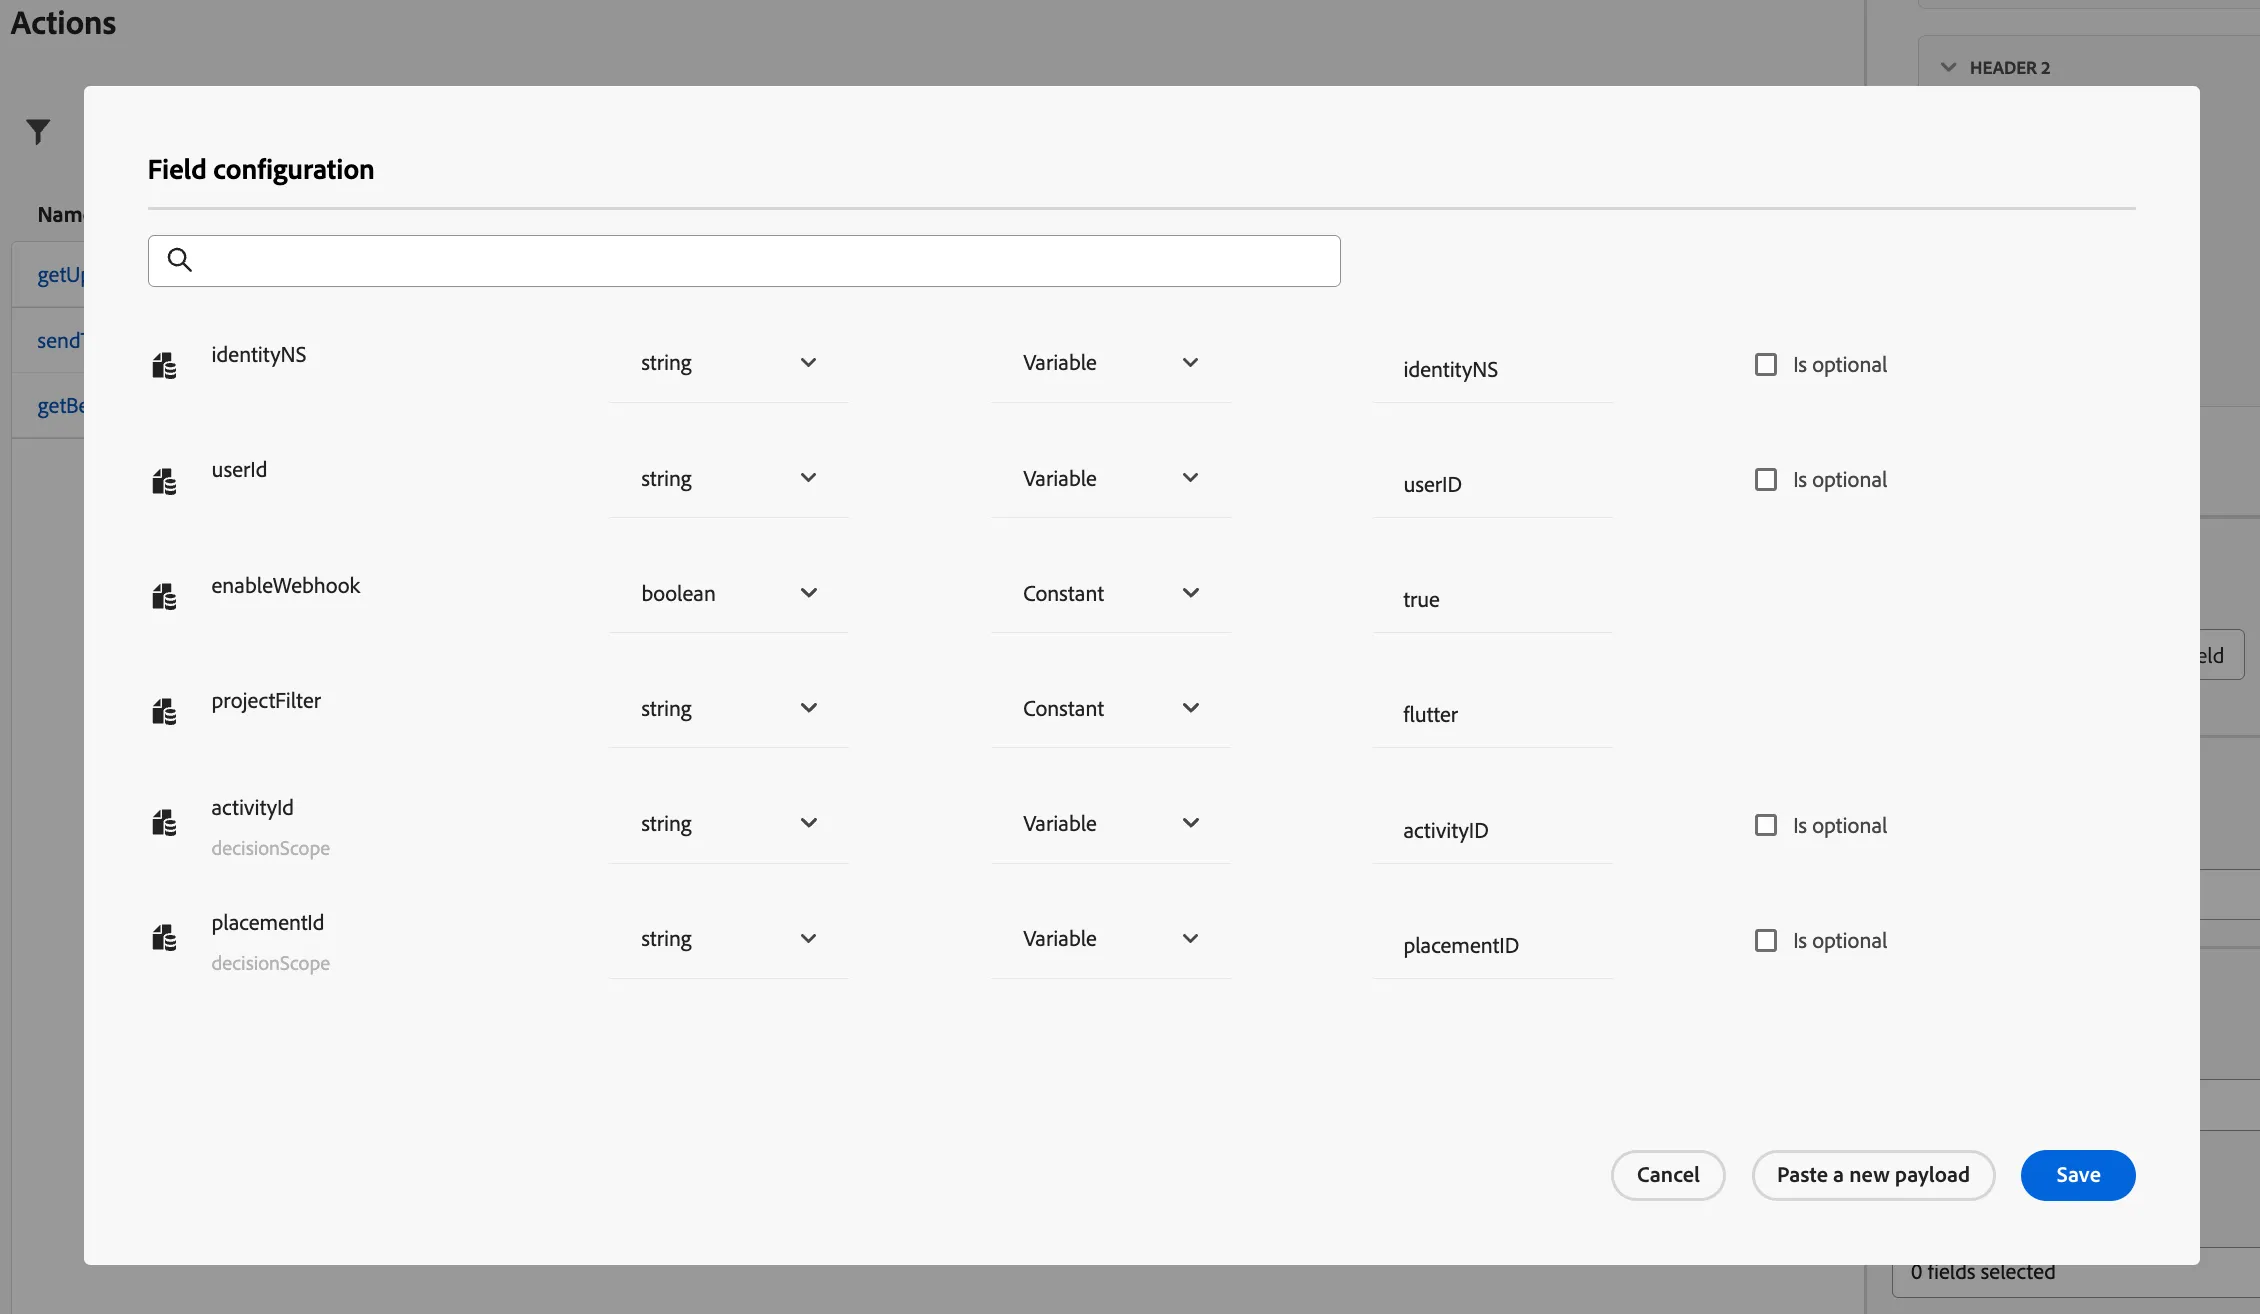2260x1314 pixels.
Task: Edit the true constant value
Action: click(1493, 600)
